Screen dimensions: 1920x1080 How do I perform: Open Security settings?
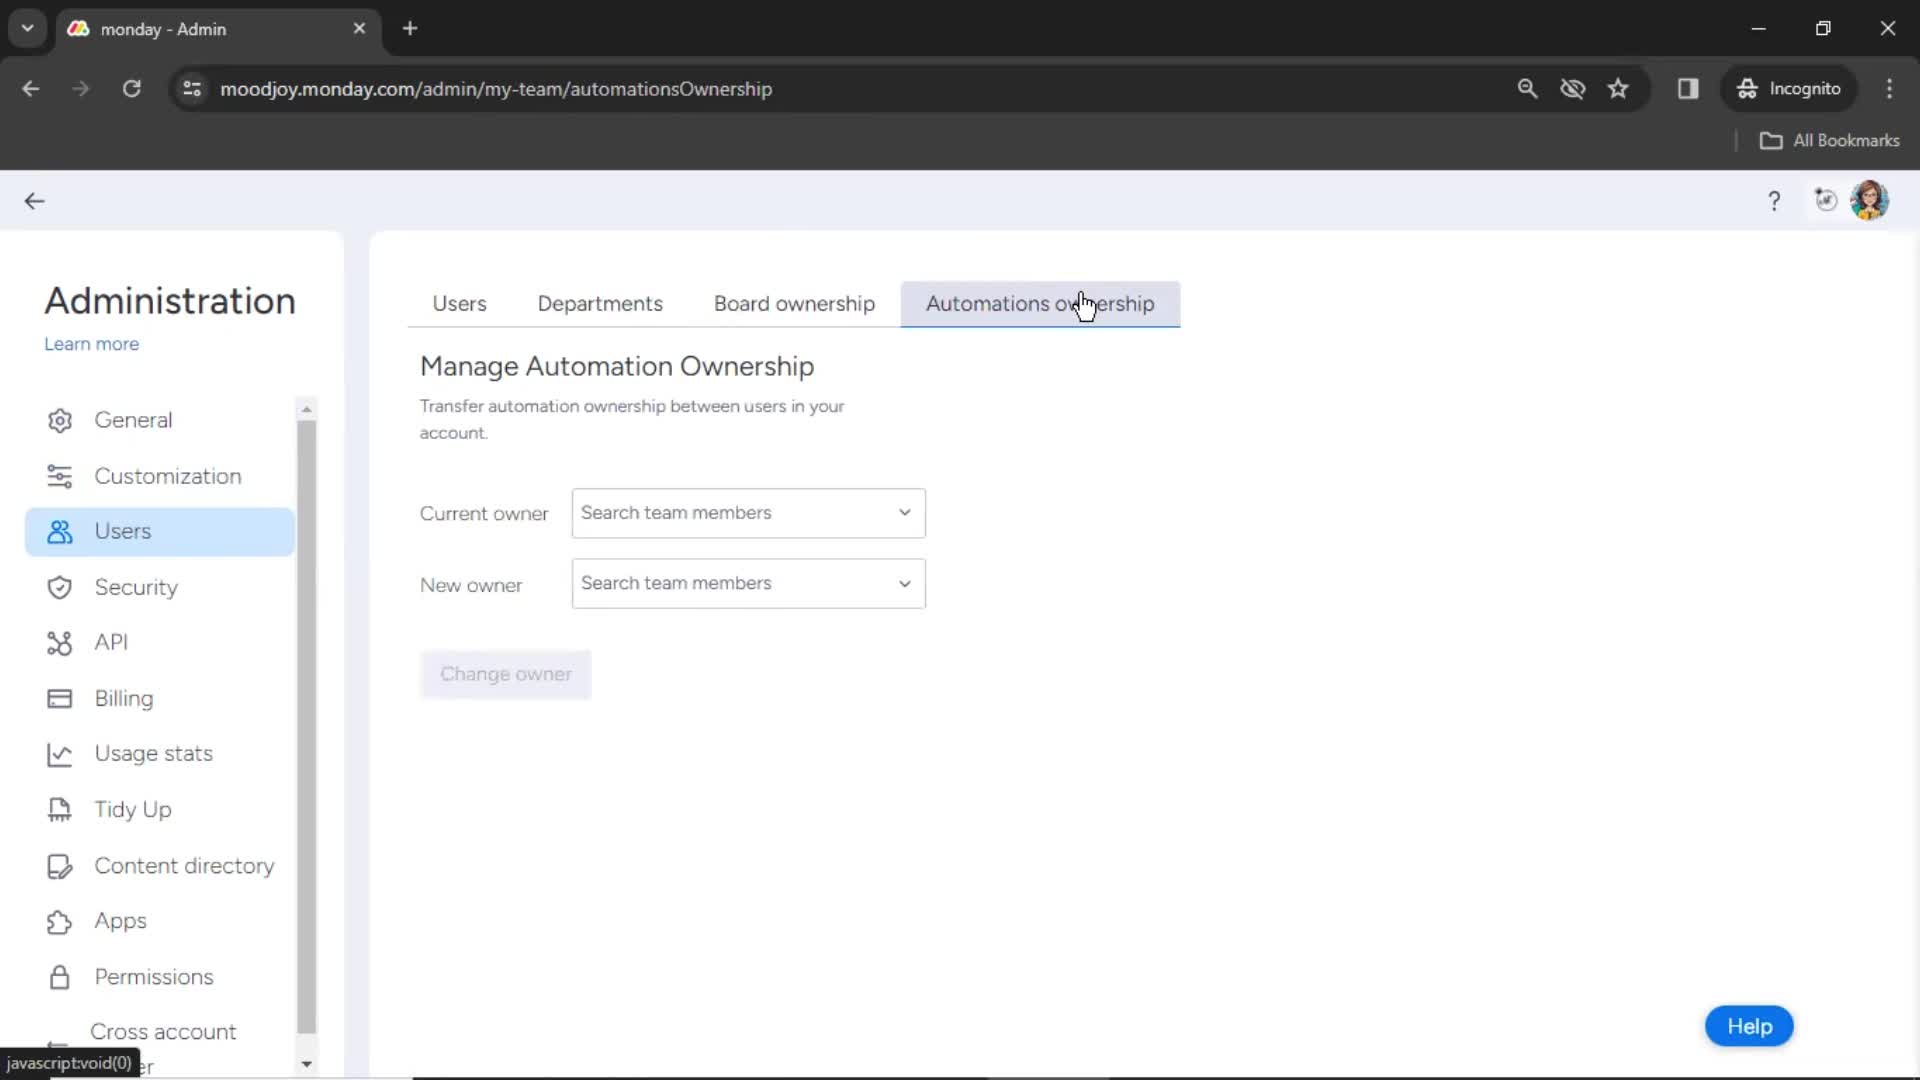click(x=136, y=587)
